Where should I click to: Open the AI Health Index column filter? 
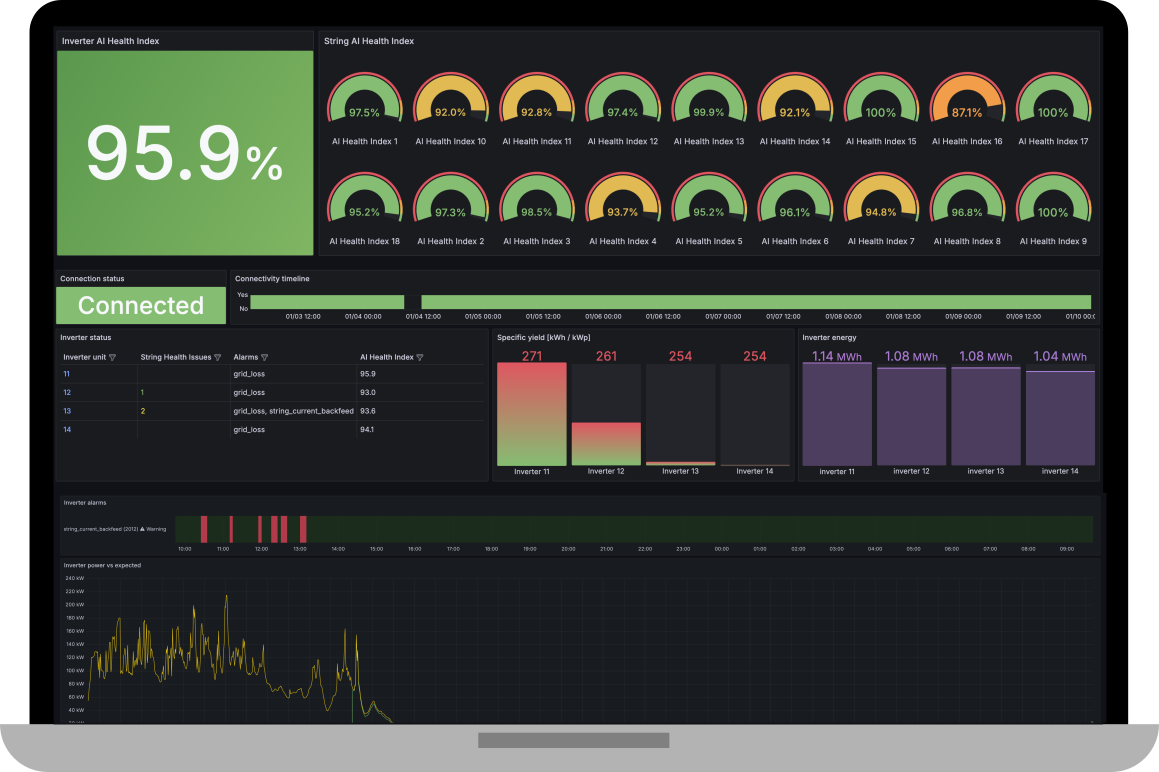click(x=420, y=357)
